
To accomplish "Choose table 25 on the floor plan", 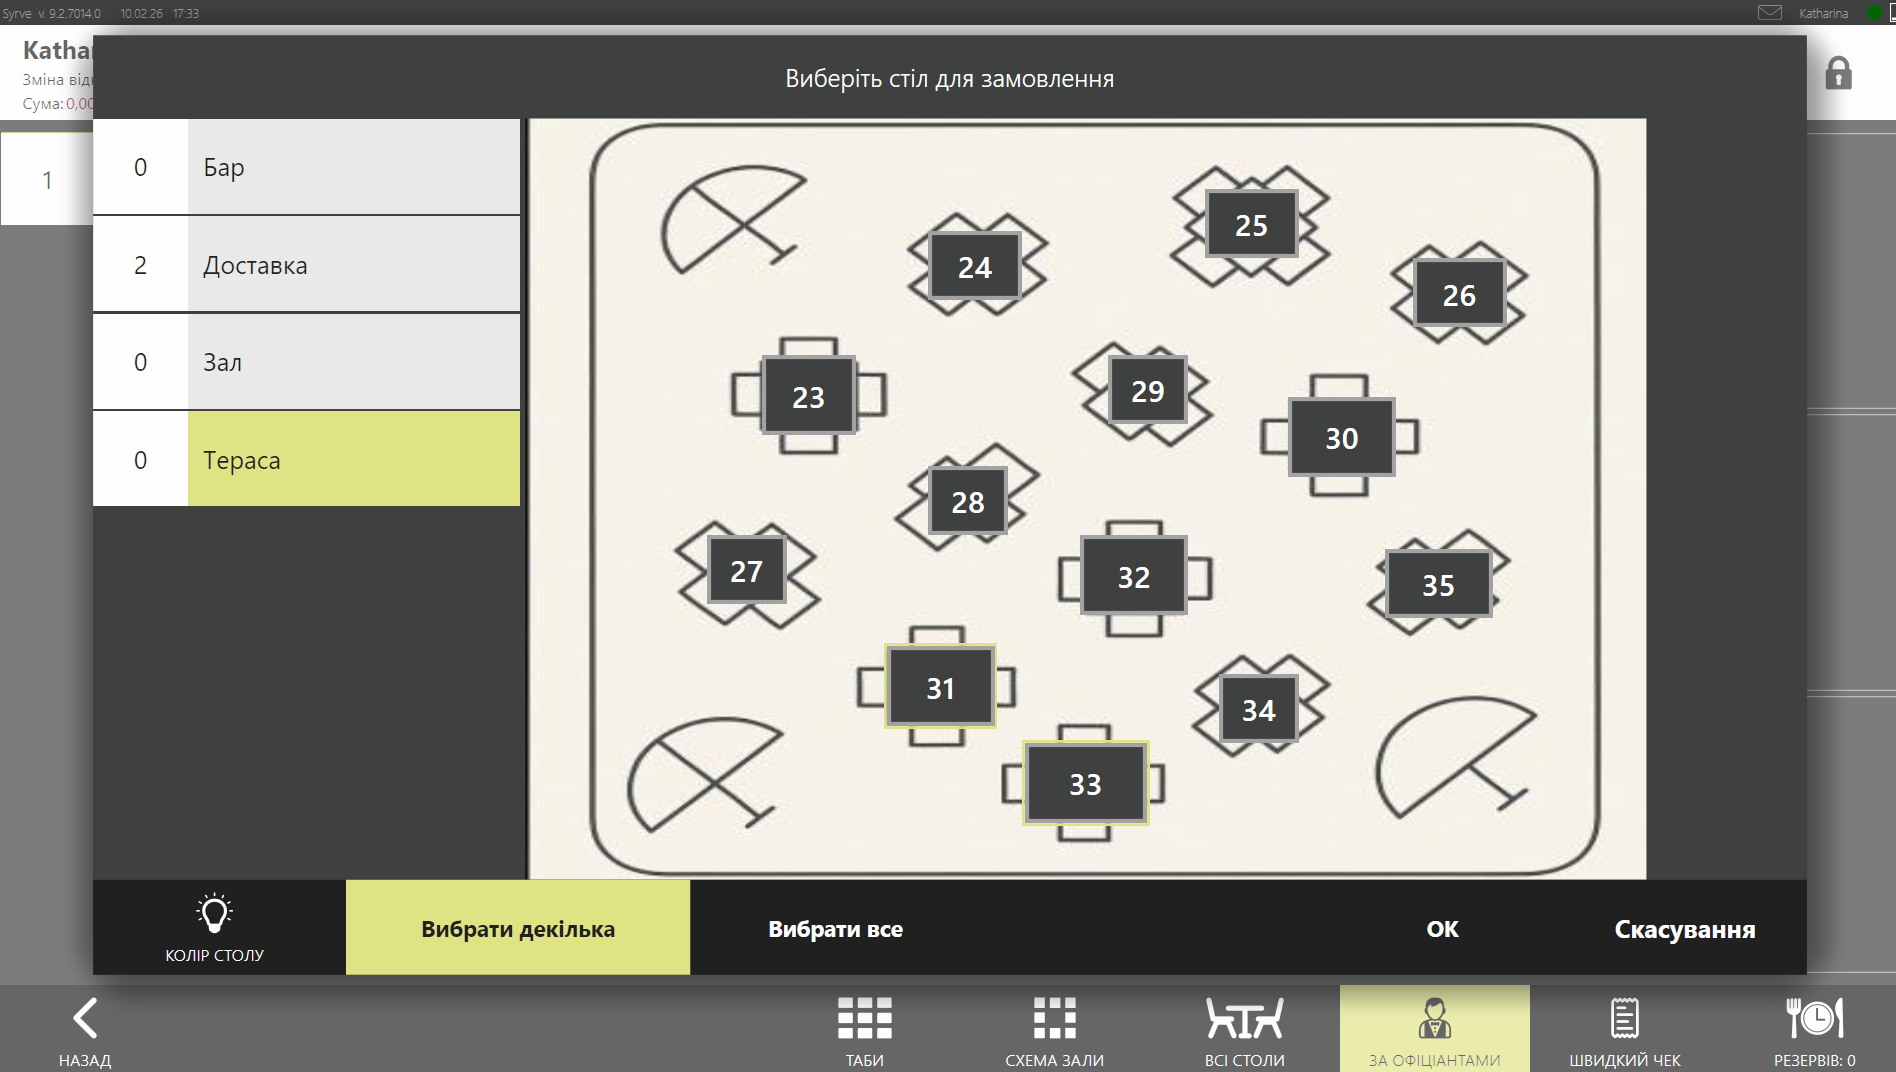I will pos(1251,225).
